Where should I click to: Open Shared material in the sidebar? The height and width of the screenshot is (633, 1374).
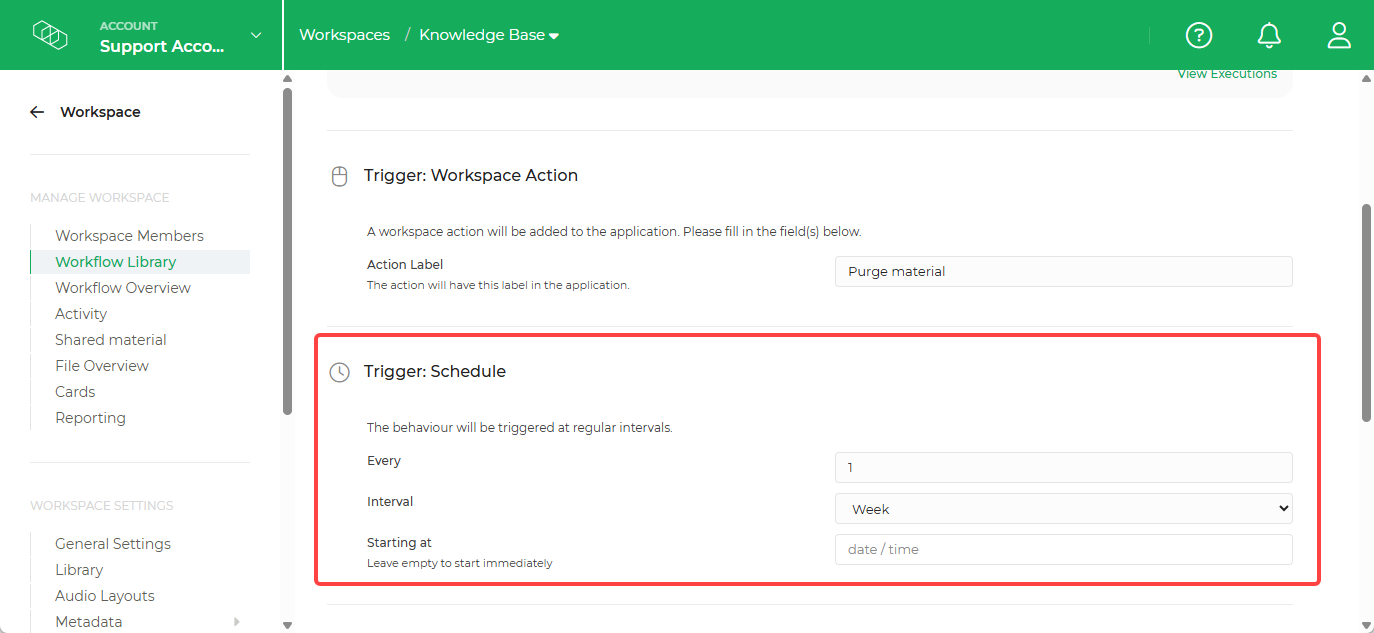[111, 340]
